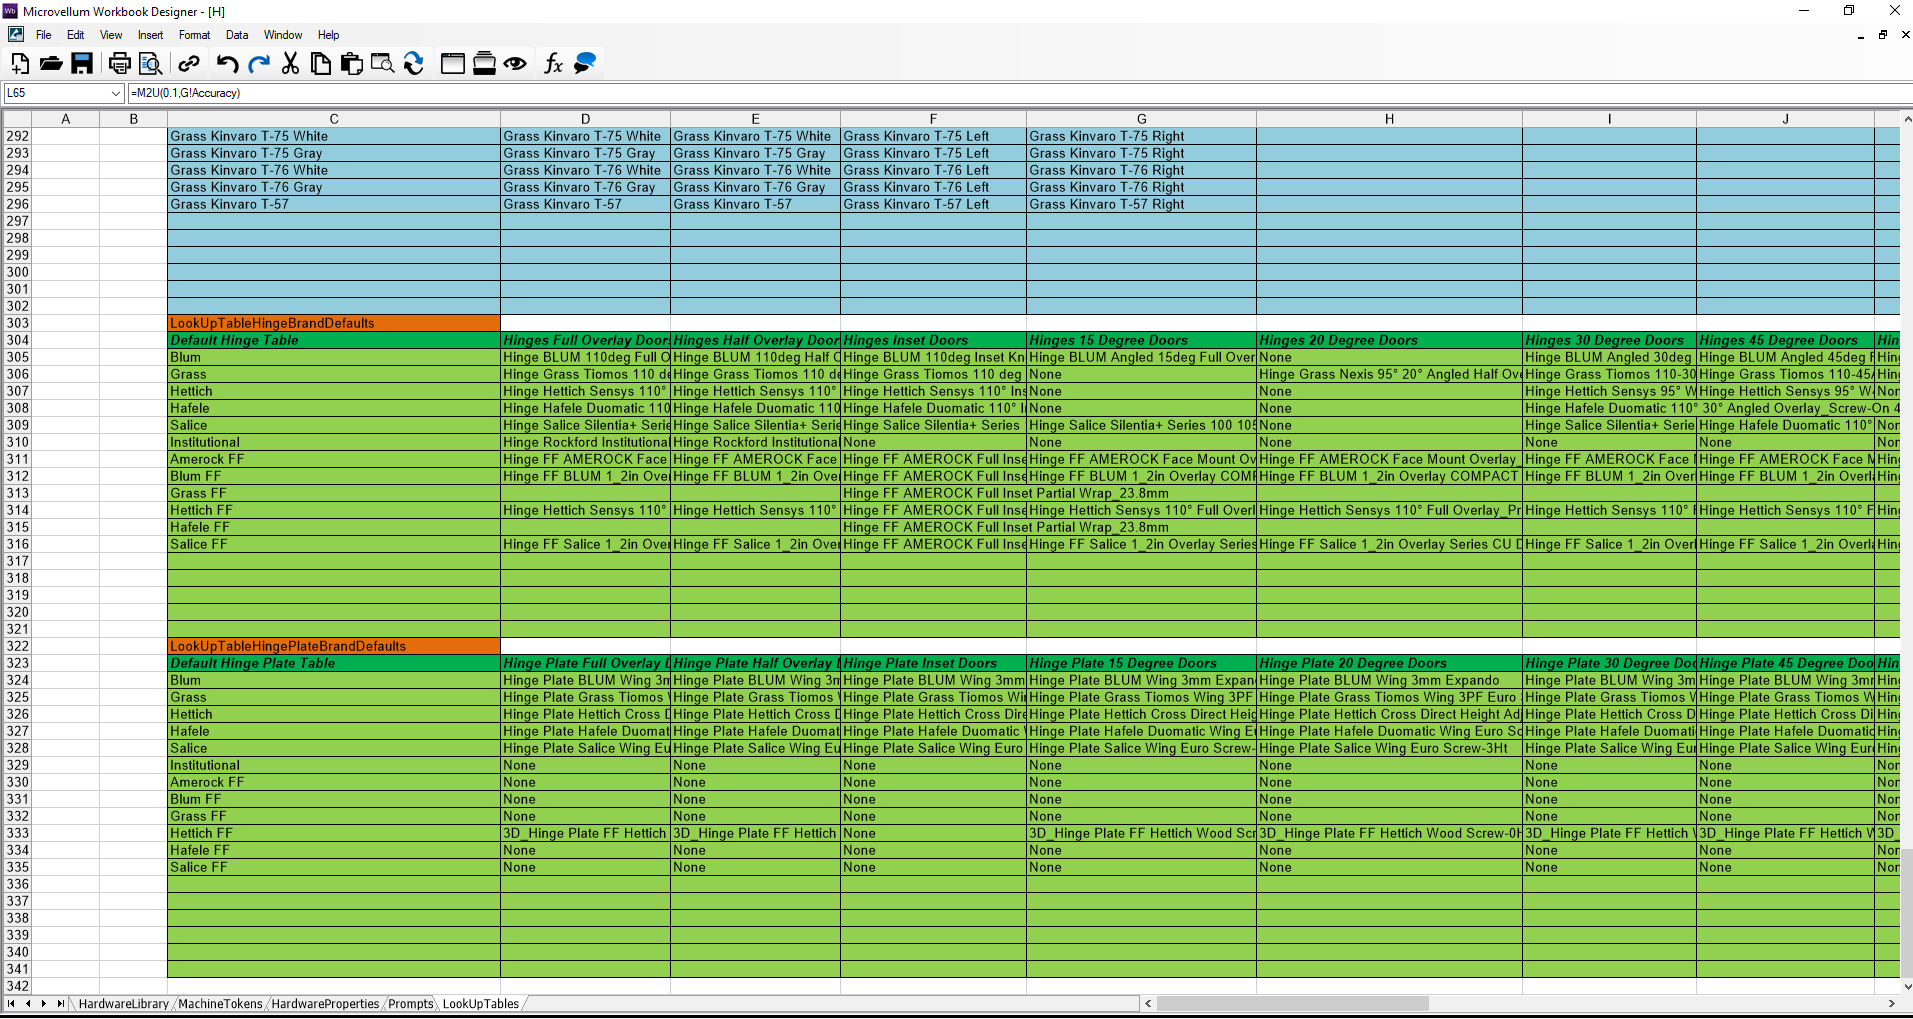
Task: Switch to the HardwareLibrary sheet tab
Action: tap(123, 1004)
